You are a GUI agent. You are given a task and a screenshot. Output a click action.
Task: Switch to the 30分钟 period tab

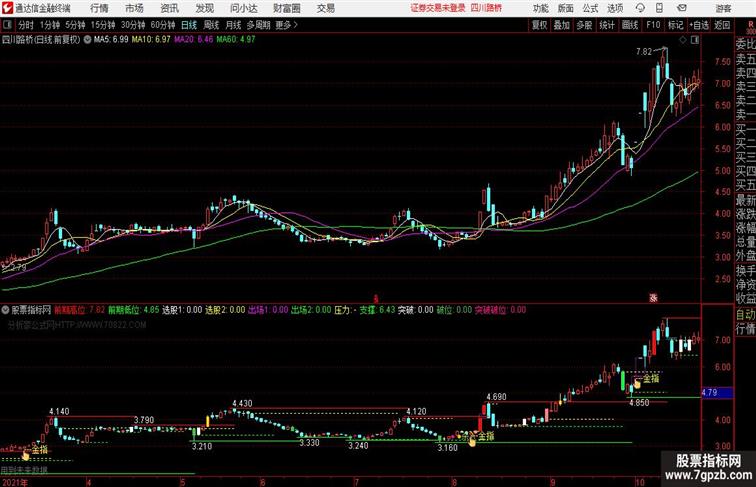[x=133, y=25]
